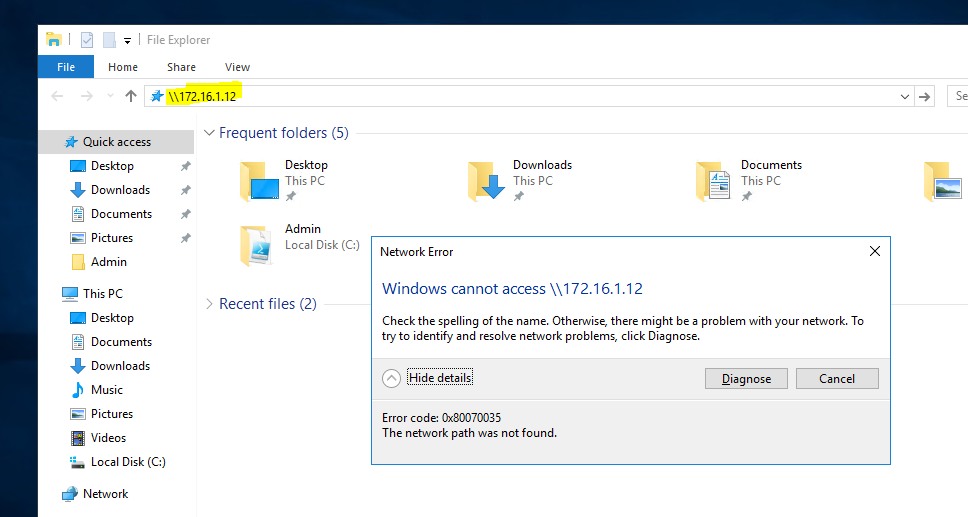The width and height of the screenshot is (968, 517).
Task: Click Hide details in Network Error dialog
Action: pyautogui.click(x=440, y=378)
